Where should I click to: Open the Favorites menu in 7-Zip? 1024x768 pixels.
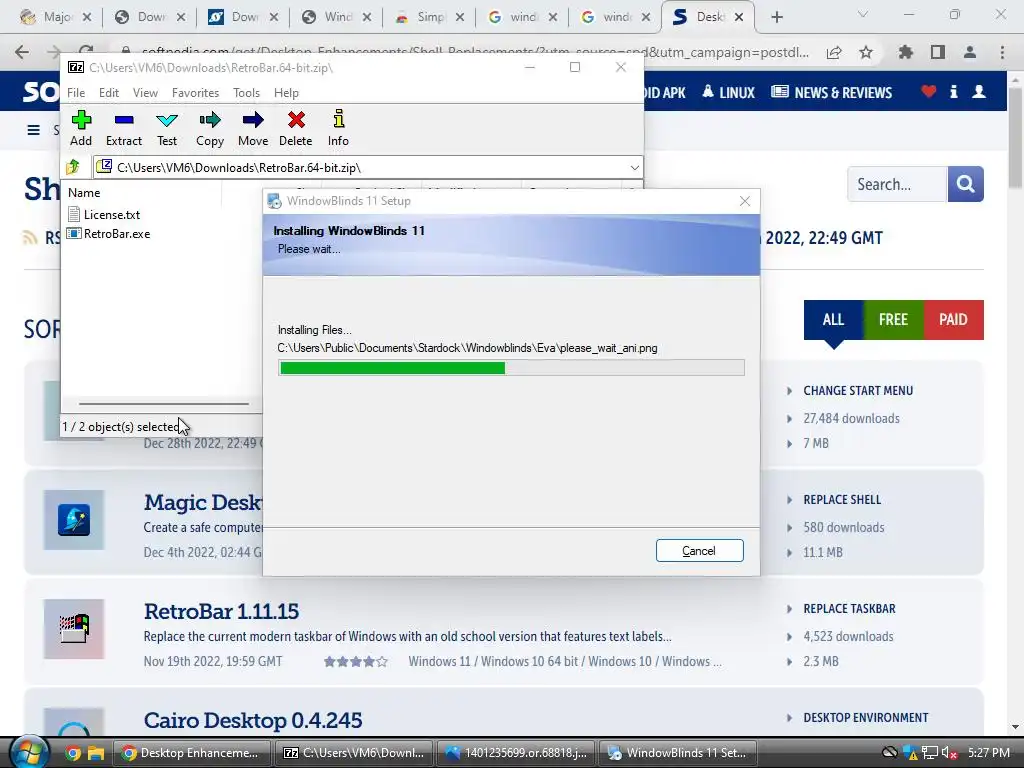(195, 93)
